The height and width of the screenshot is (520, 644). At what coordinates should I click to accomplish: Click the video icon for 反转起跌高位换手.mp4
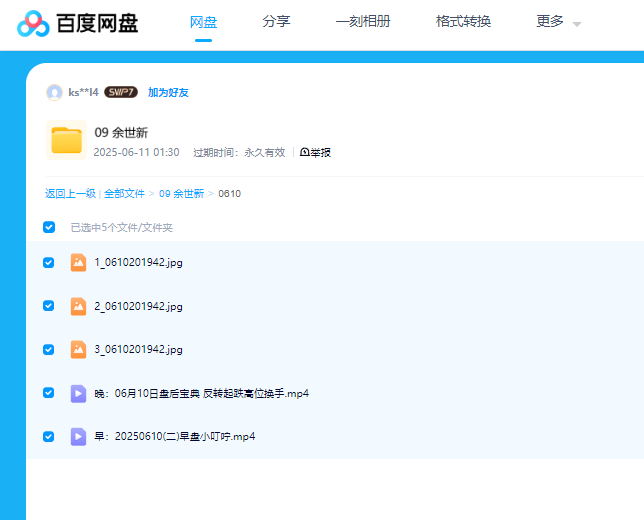(x=78, y=393)
